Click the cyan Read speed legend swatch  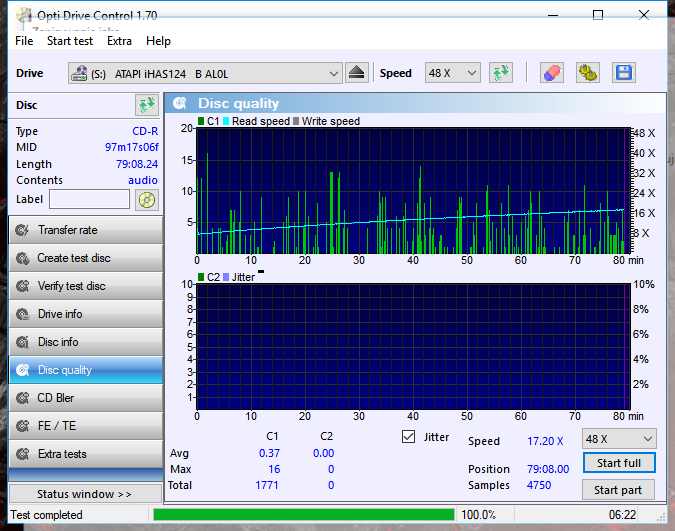226,121
